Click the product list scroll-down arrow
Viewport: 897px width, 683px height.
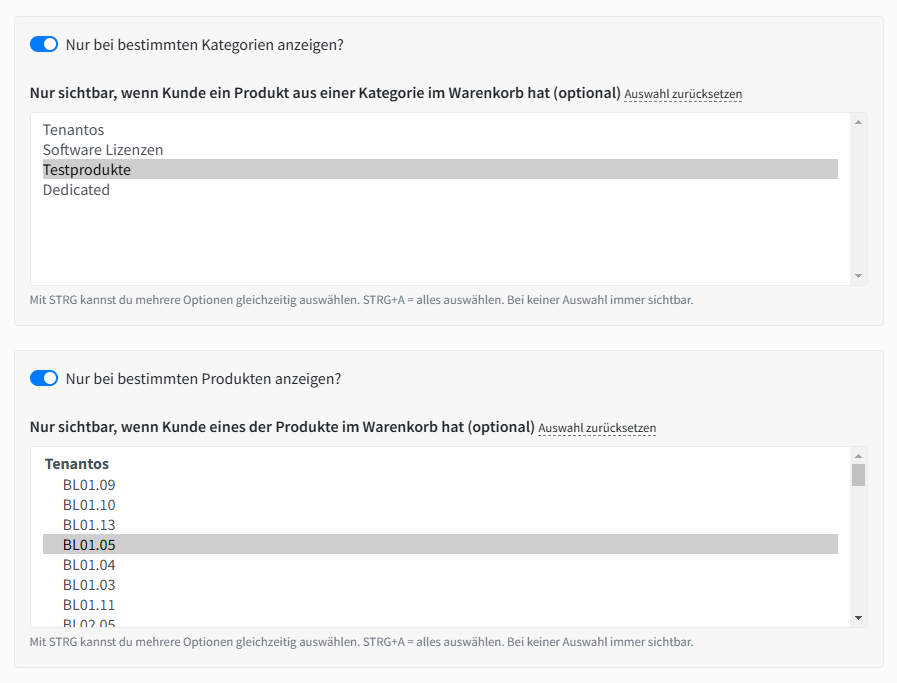858,618
